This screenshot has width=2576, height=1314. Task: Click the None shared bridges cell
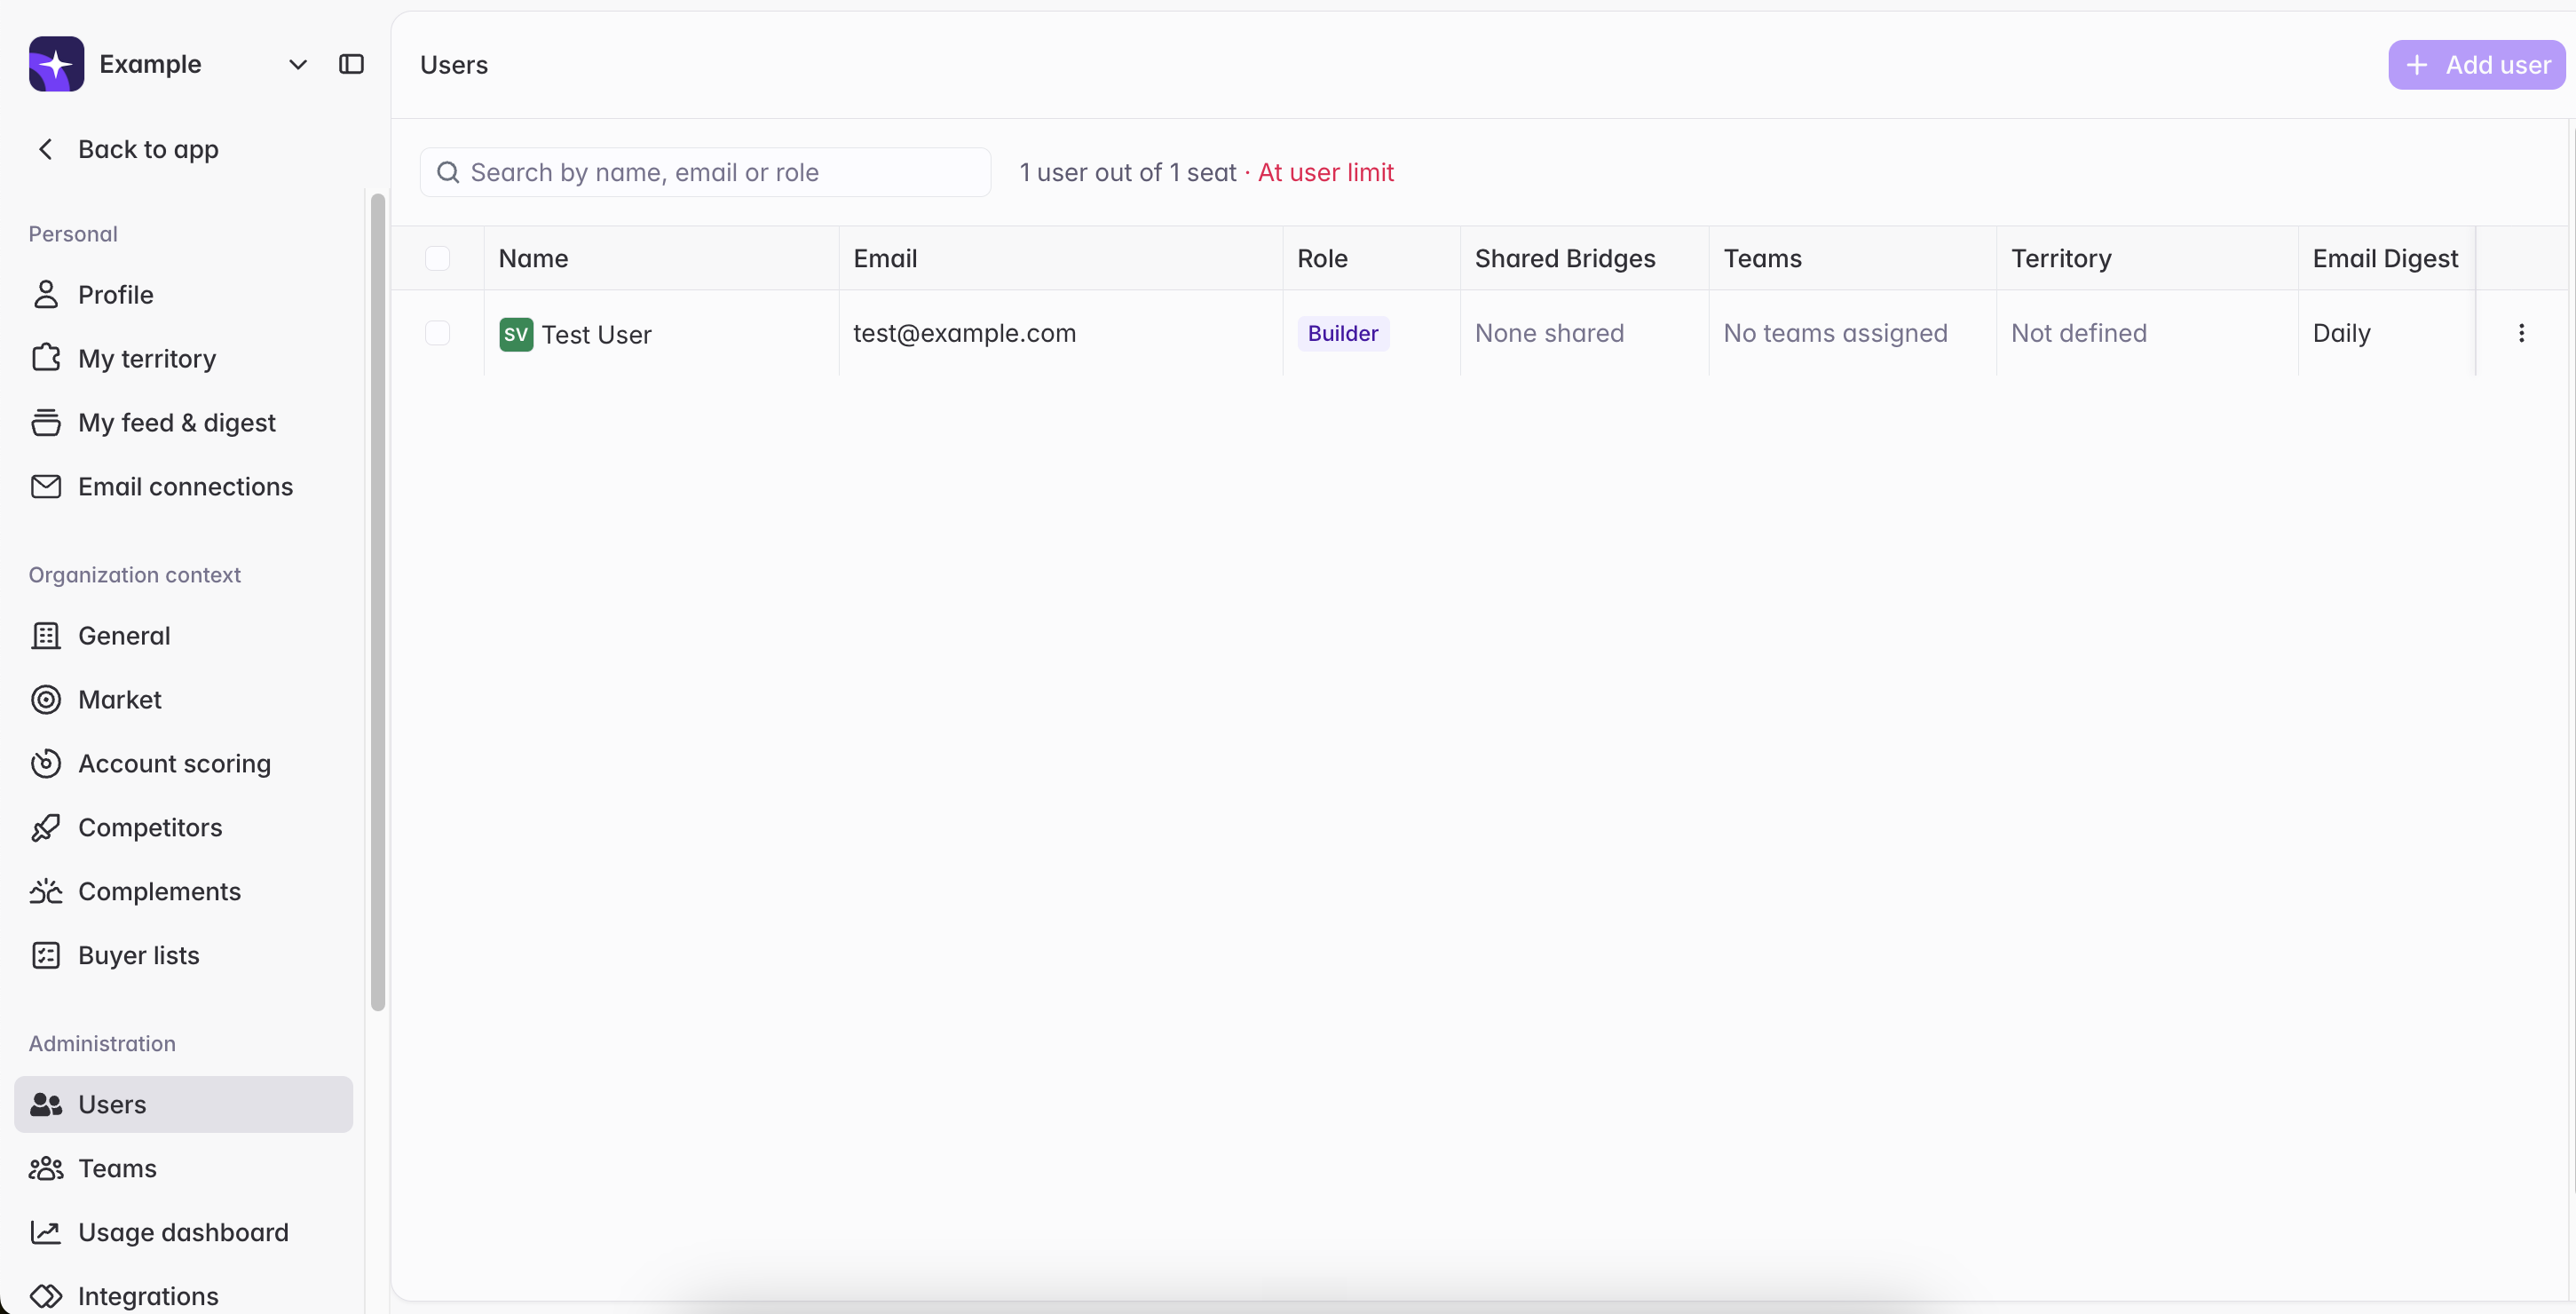click(1585, 333)
